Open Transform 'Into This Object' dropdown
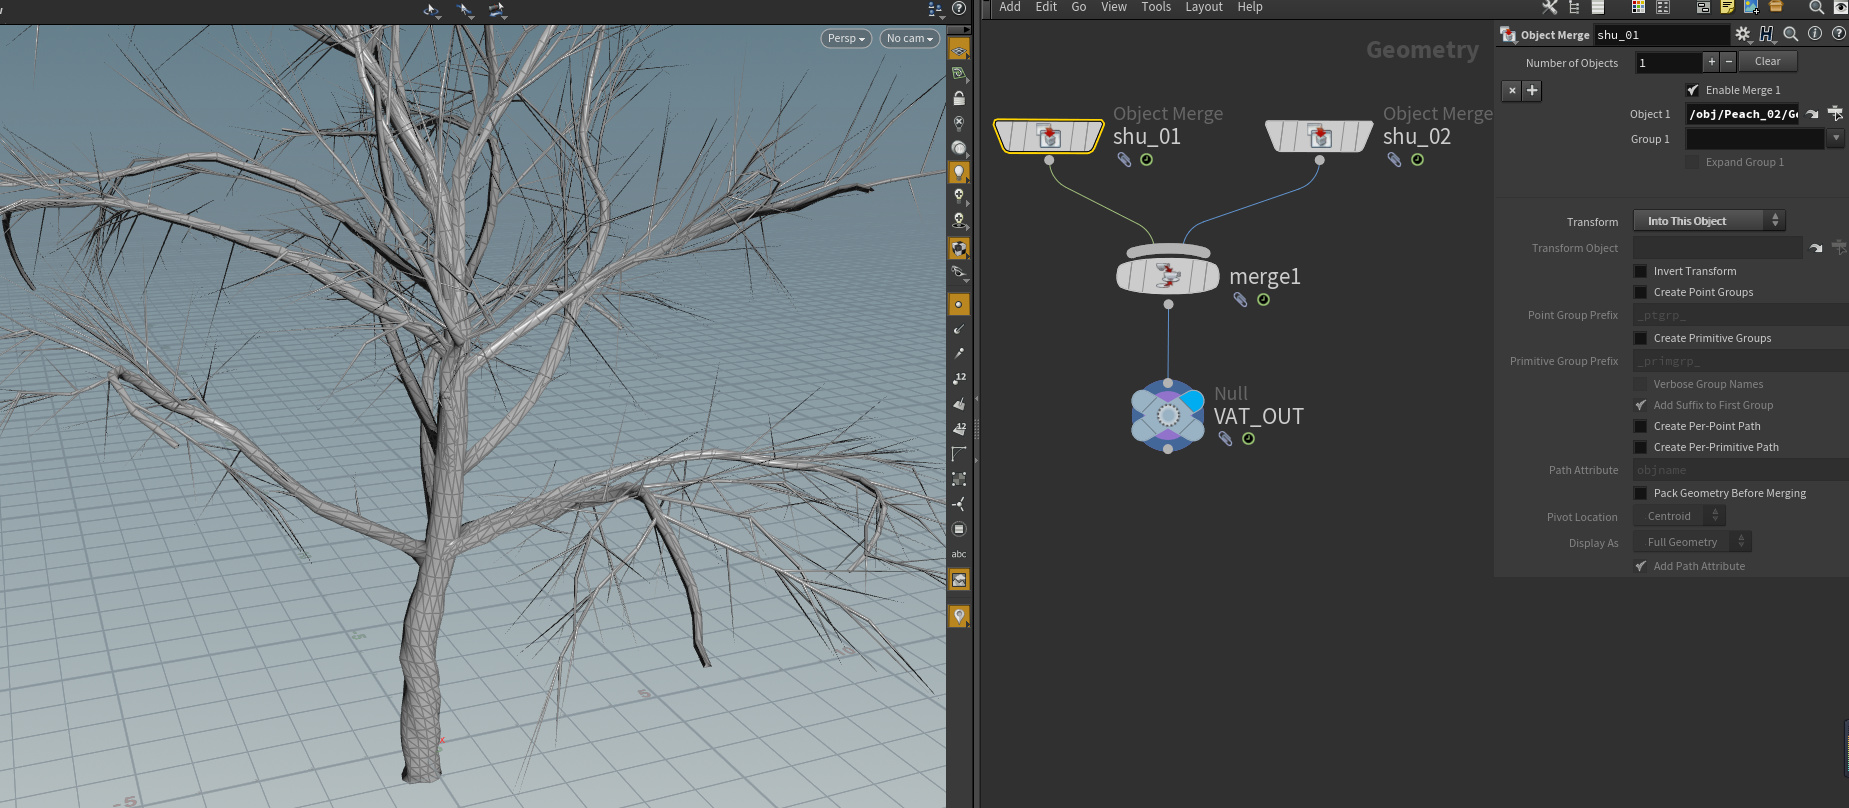This screenshot has height=808, width=1849. (x=1709, y=221)
